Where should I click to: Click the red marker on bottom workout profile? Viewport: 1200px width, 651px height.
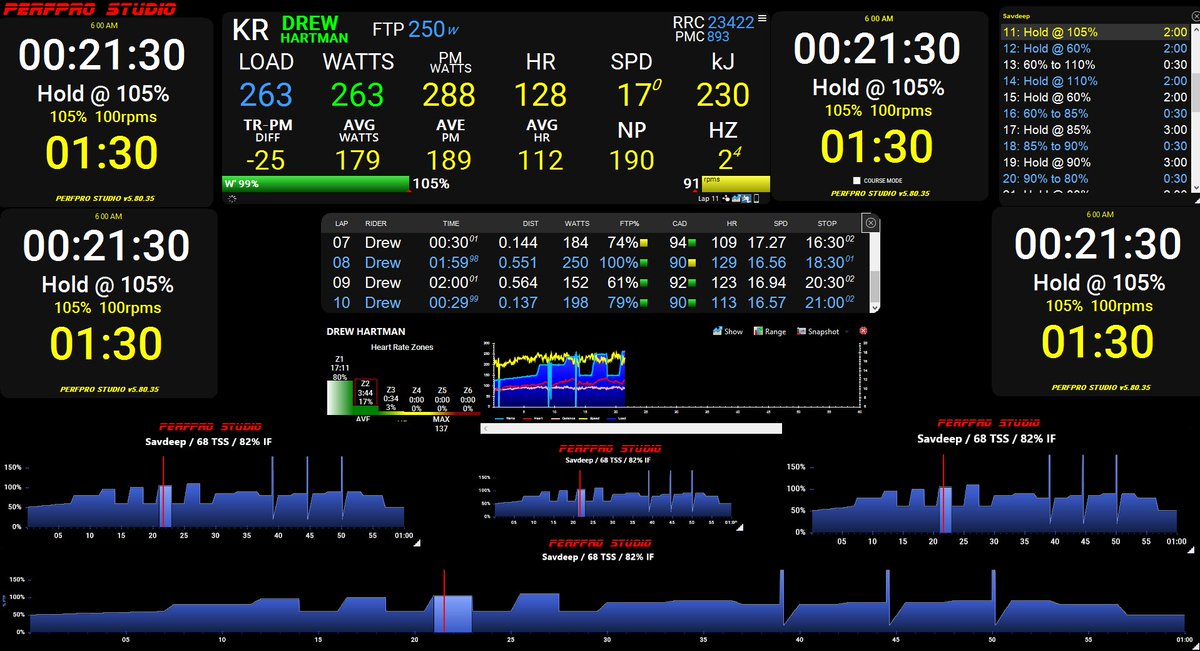(x=444, y=600)
